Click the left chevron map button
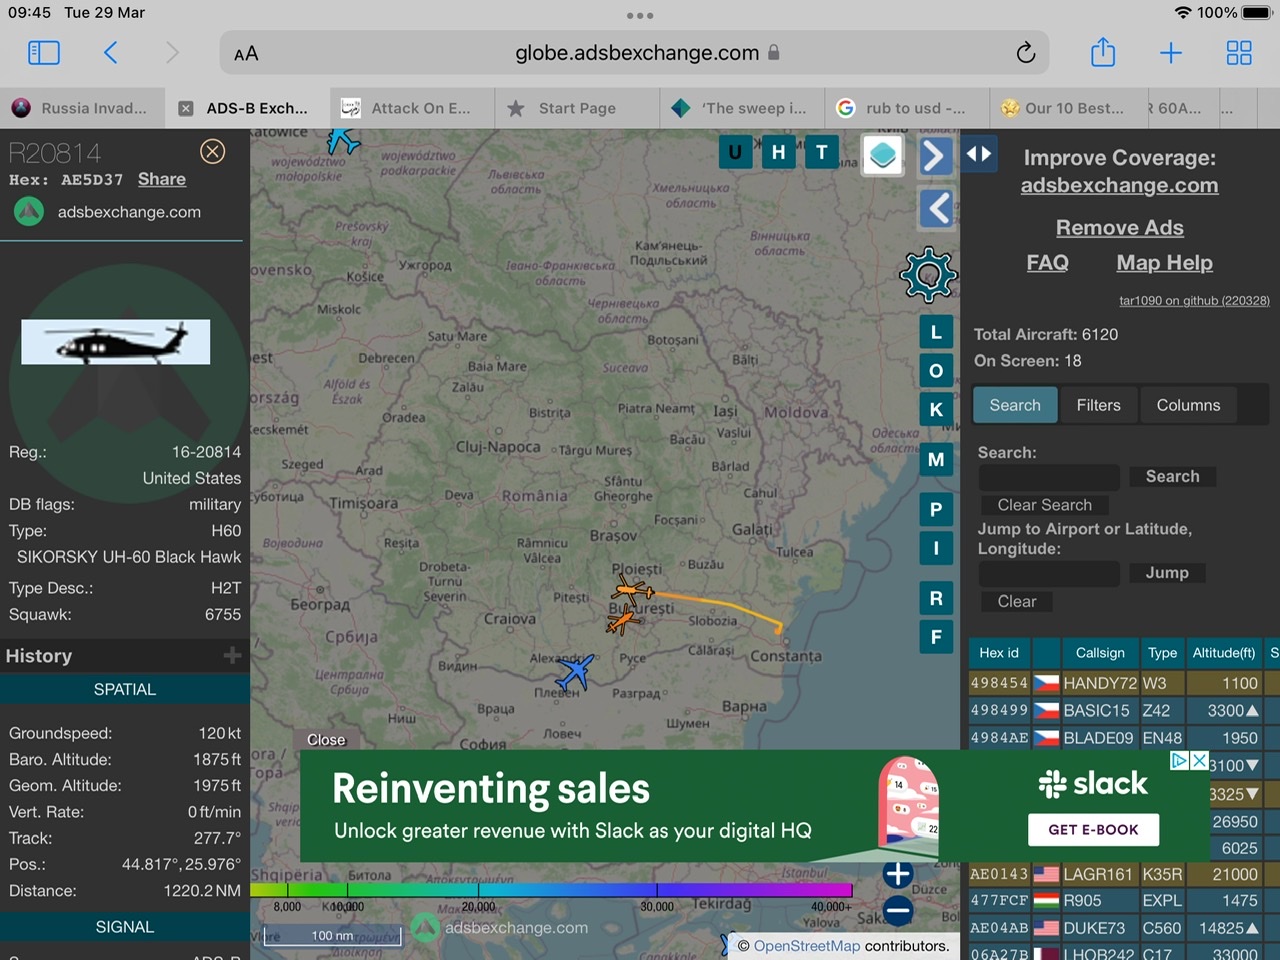1280x960 pixels. tap(935, 208)
